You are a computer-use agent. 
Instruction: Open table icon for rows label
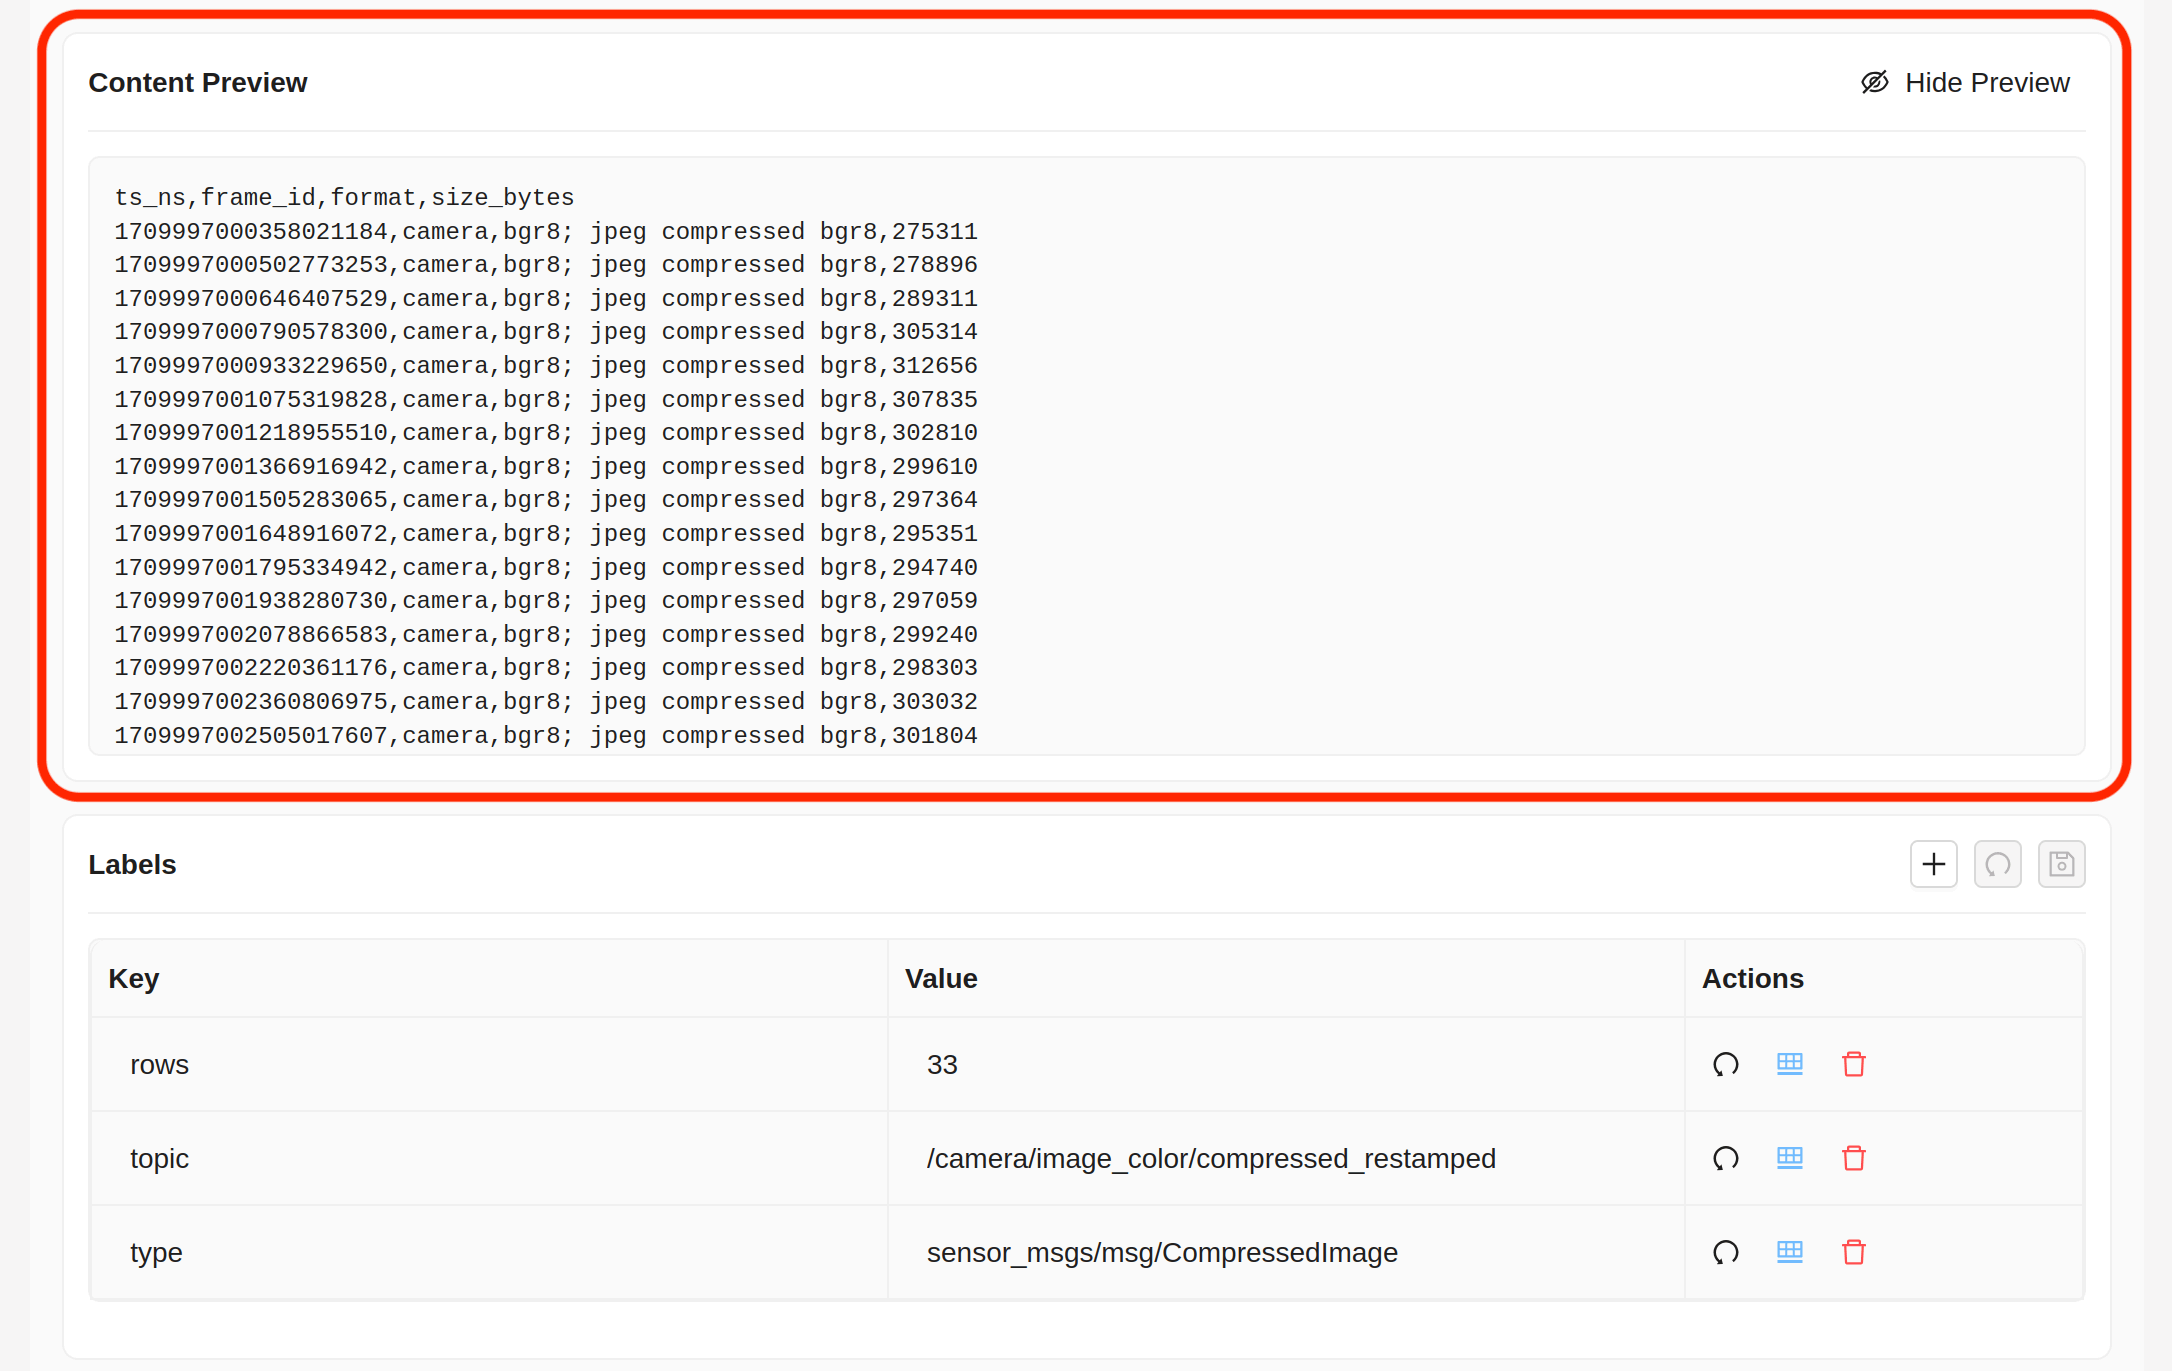point(1789,1064)
